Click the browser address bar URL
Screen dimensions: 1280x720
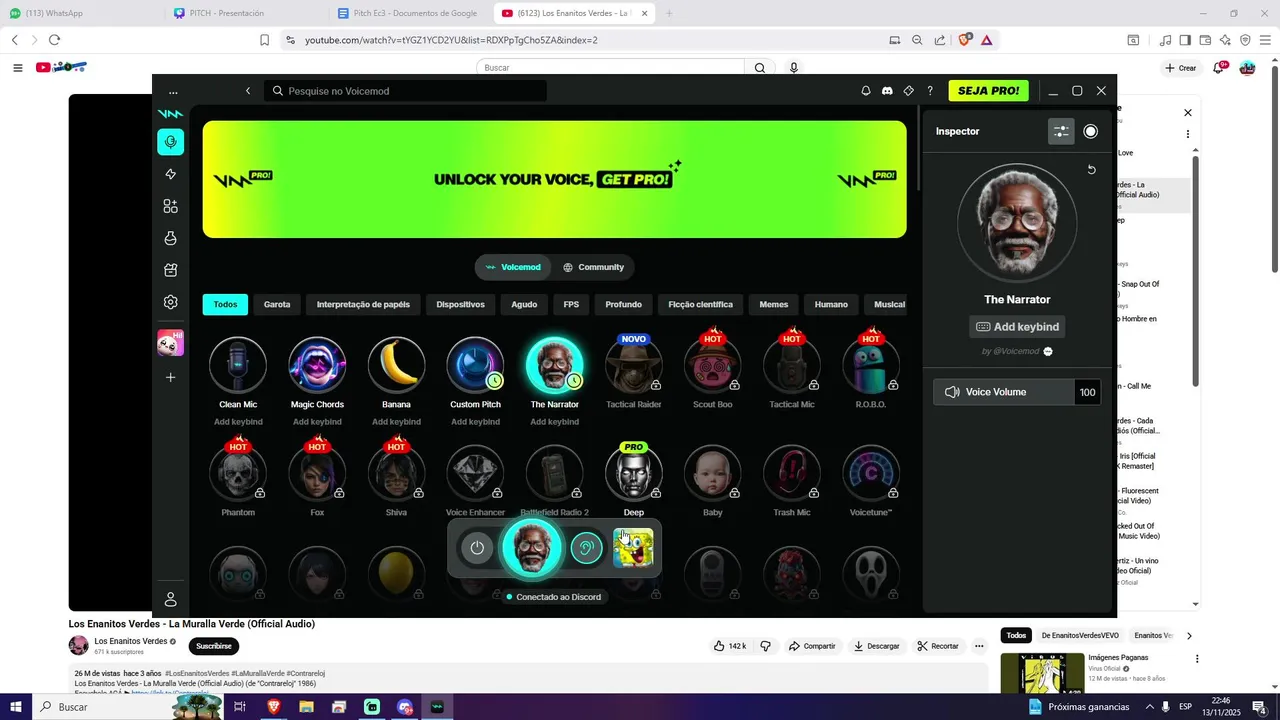451,40
